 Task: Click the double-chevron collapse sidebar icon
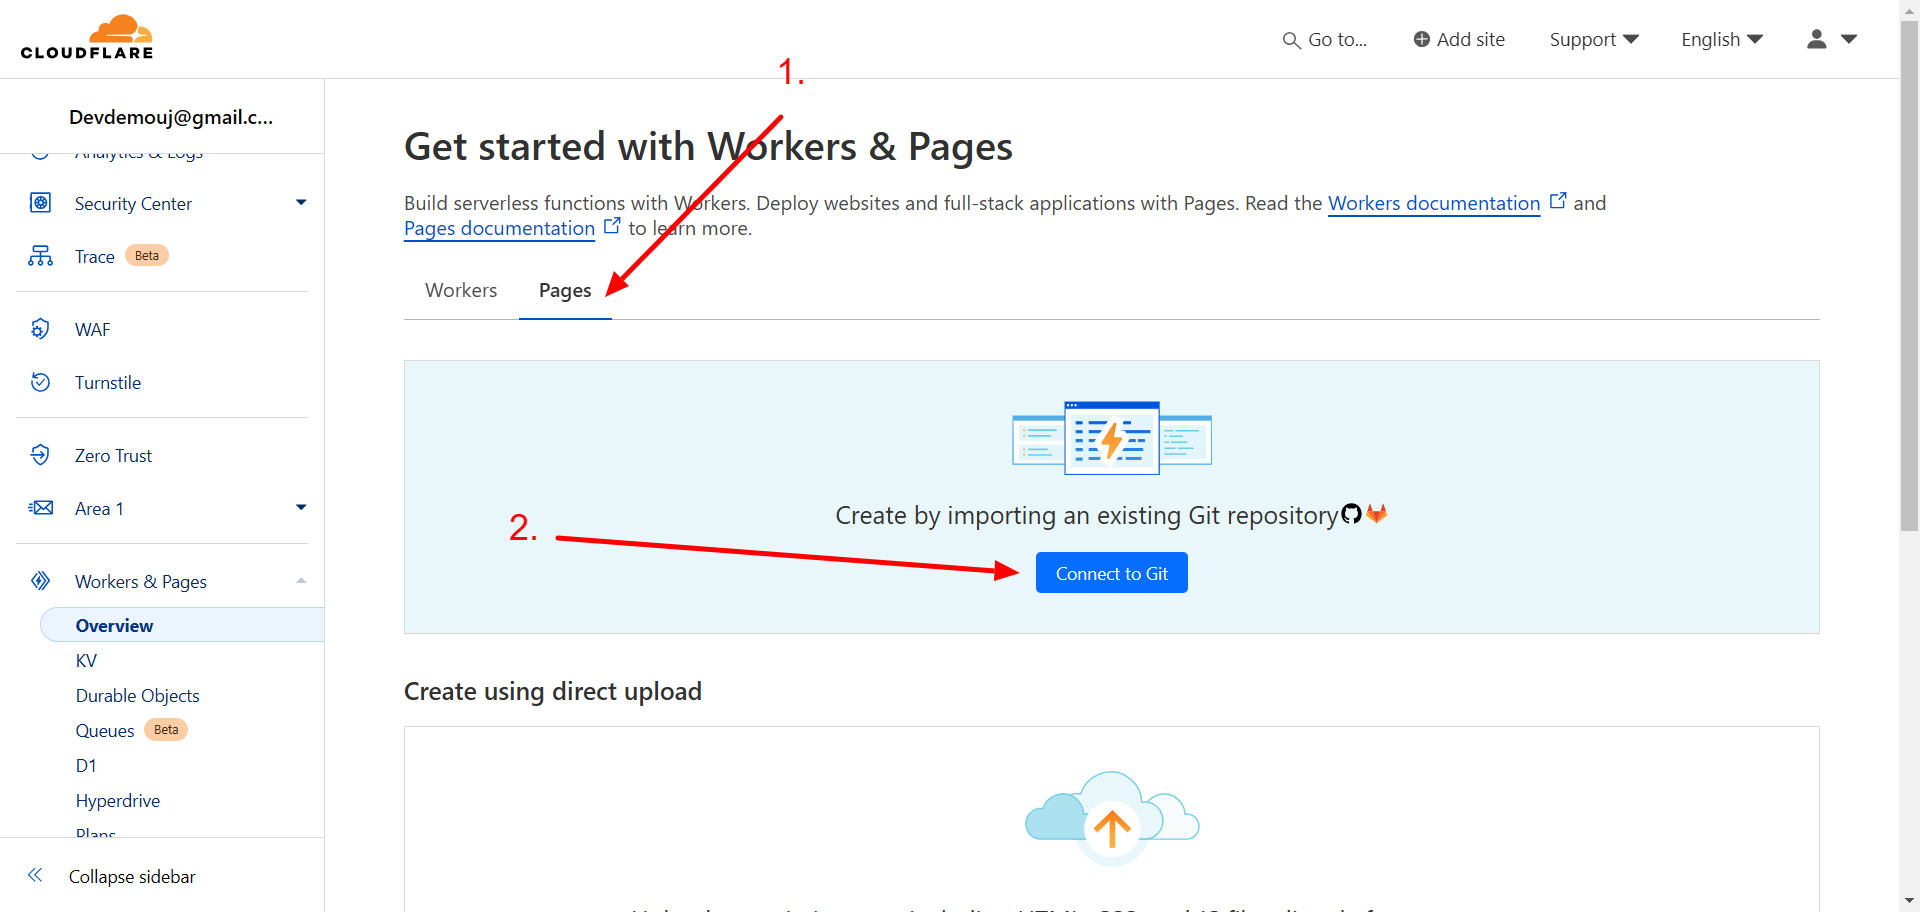pos(35,875)
